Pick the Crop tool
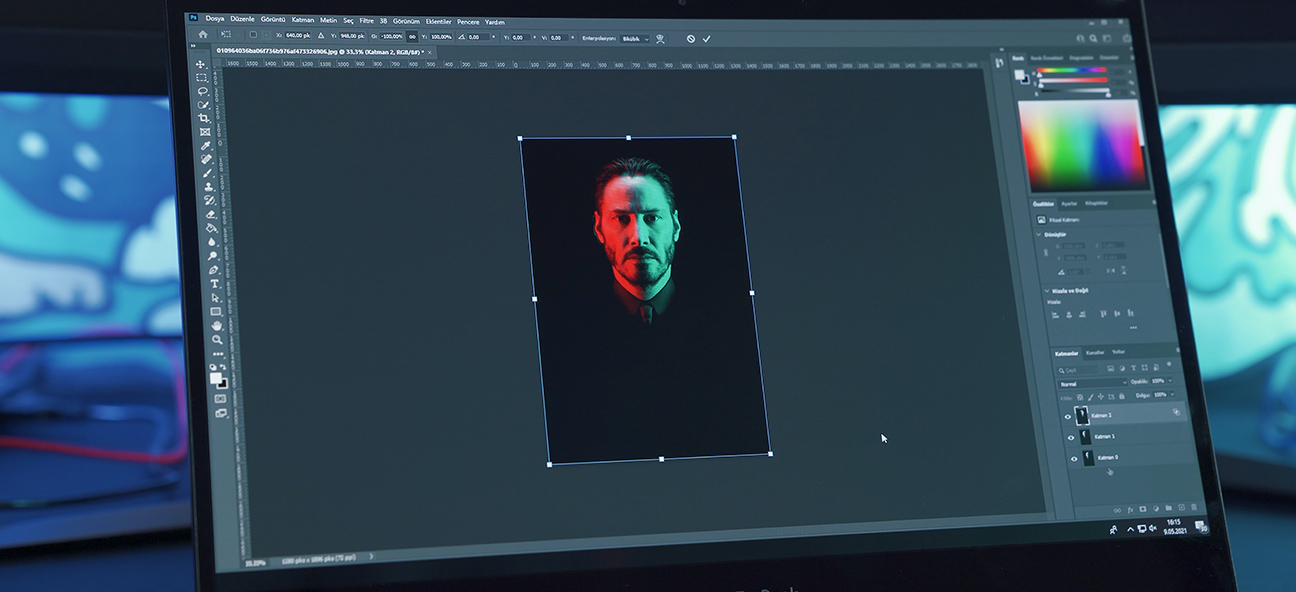 204,118
